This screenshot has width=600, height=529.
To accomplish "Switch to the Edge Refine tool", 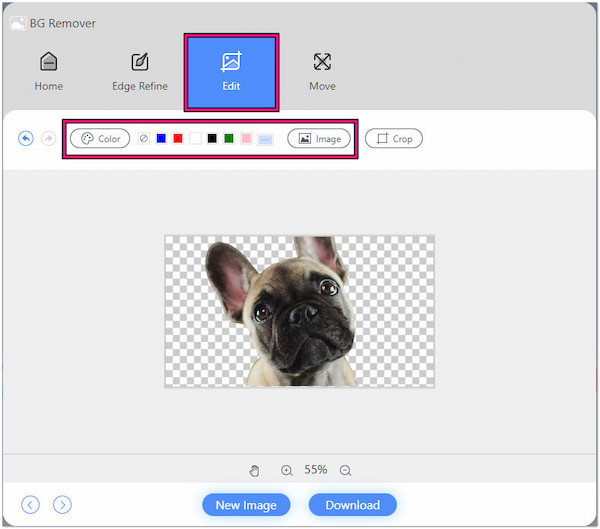I will click(x=140, y=72).
